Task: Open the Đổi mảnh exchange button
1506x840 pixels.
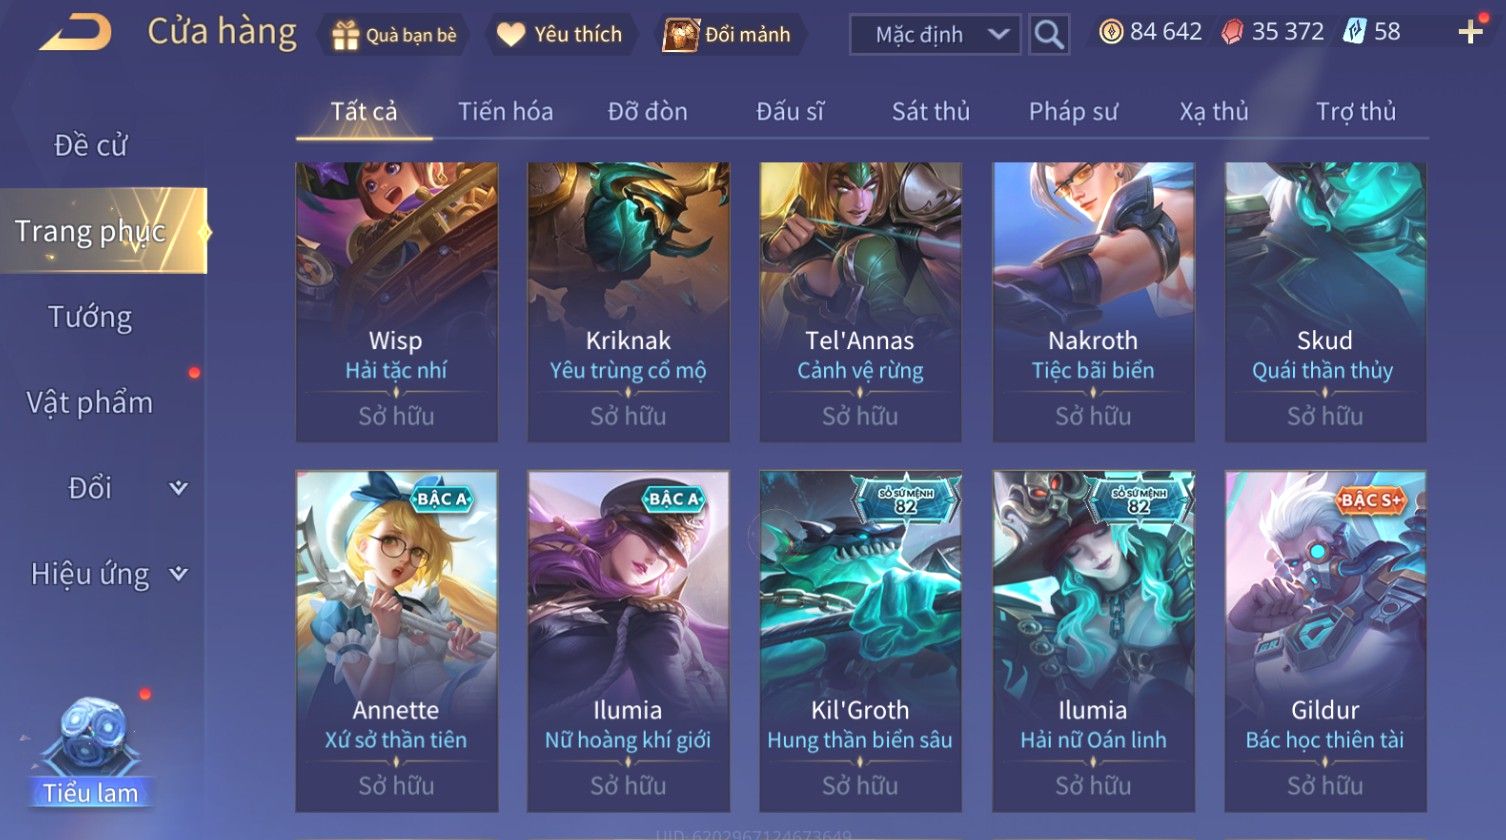Action: pos(727,35)
